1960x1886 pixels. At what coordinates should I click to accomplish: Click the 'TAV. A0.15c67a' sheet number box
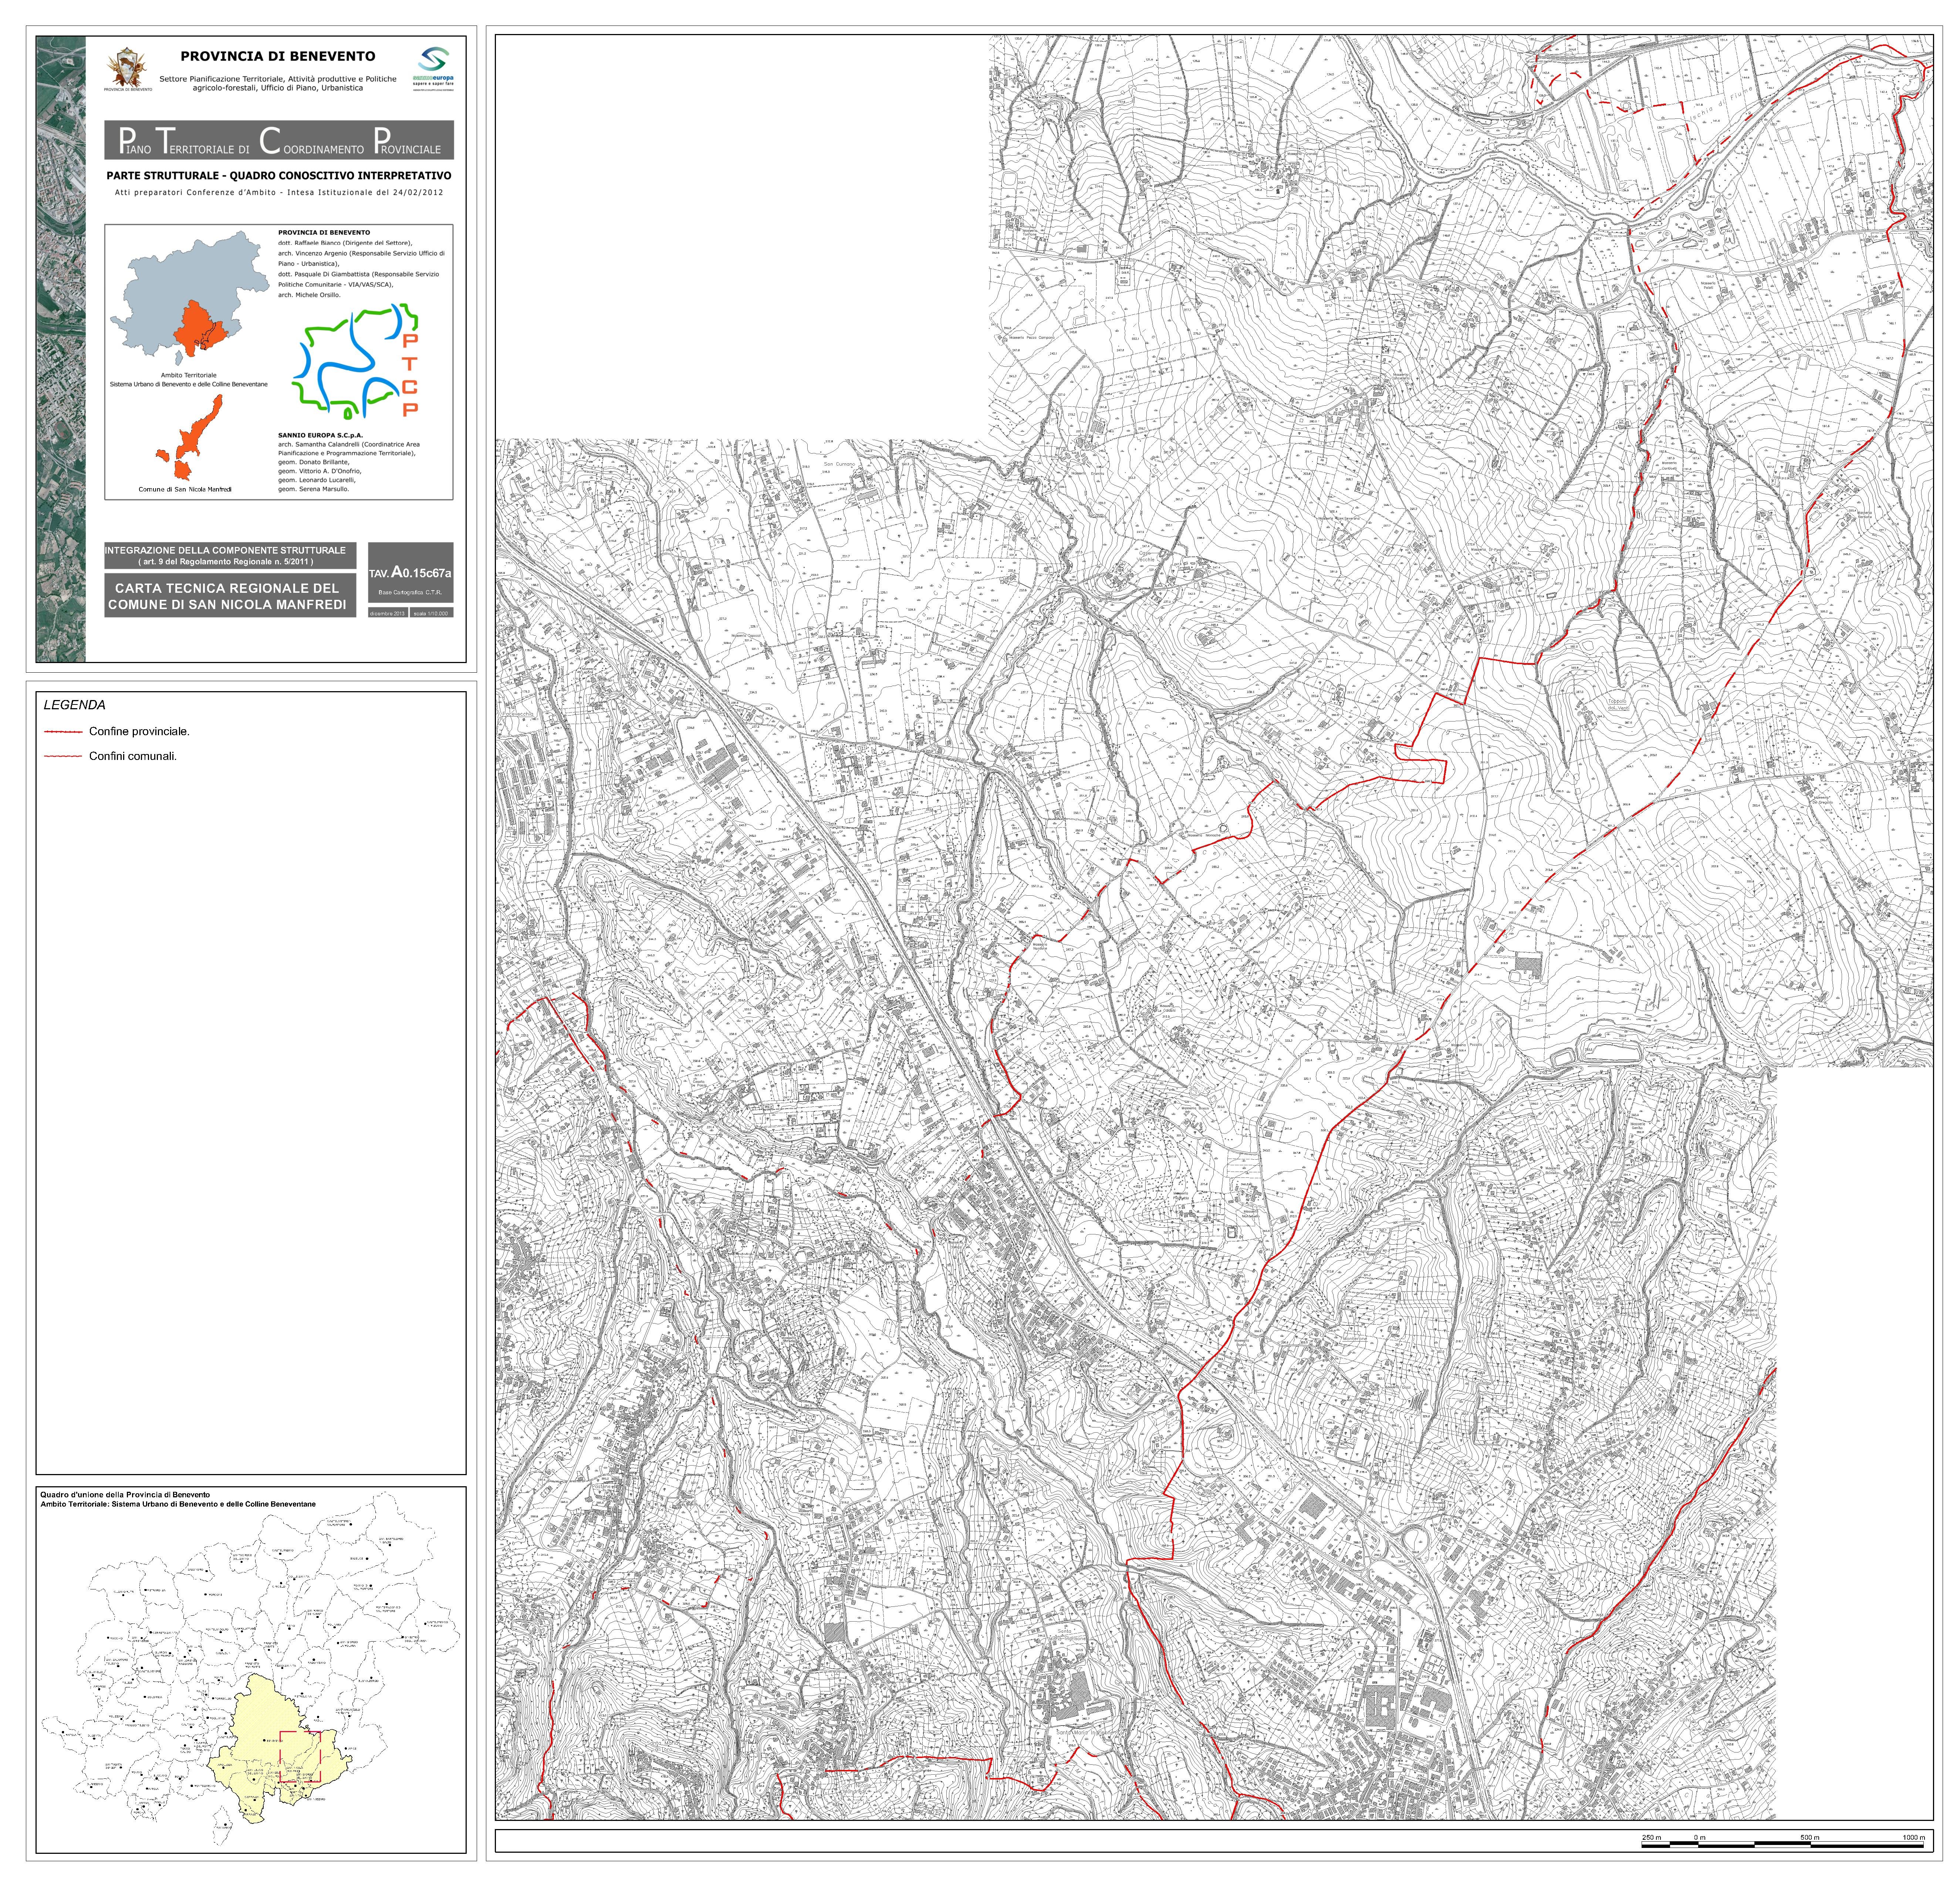coord(411,573)
